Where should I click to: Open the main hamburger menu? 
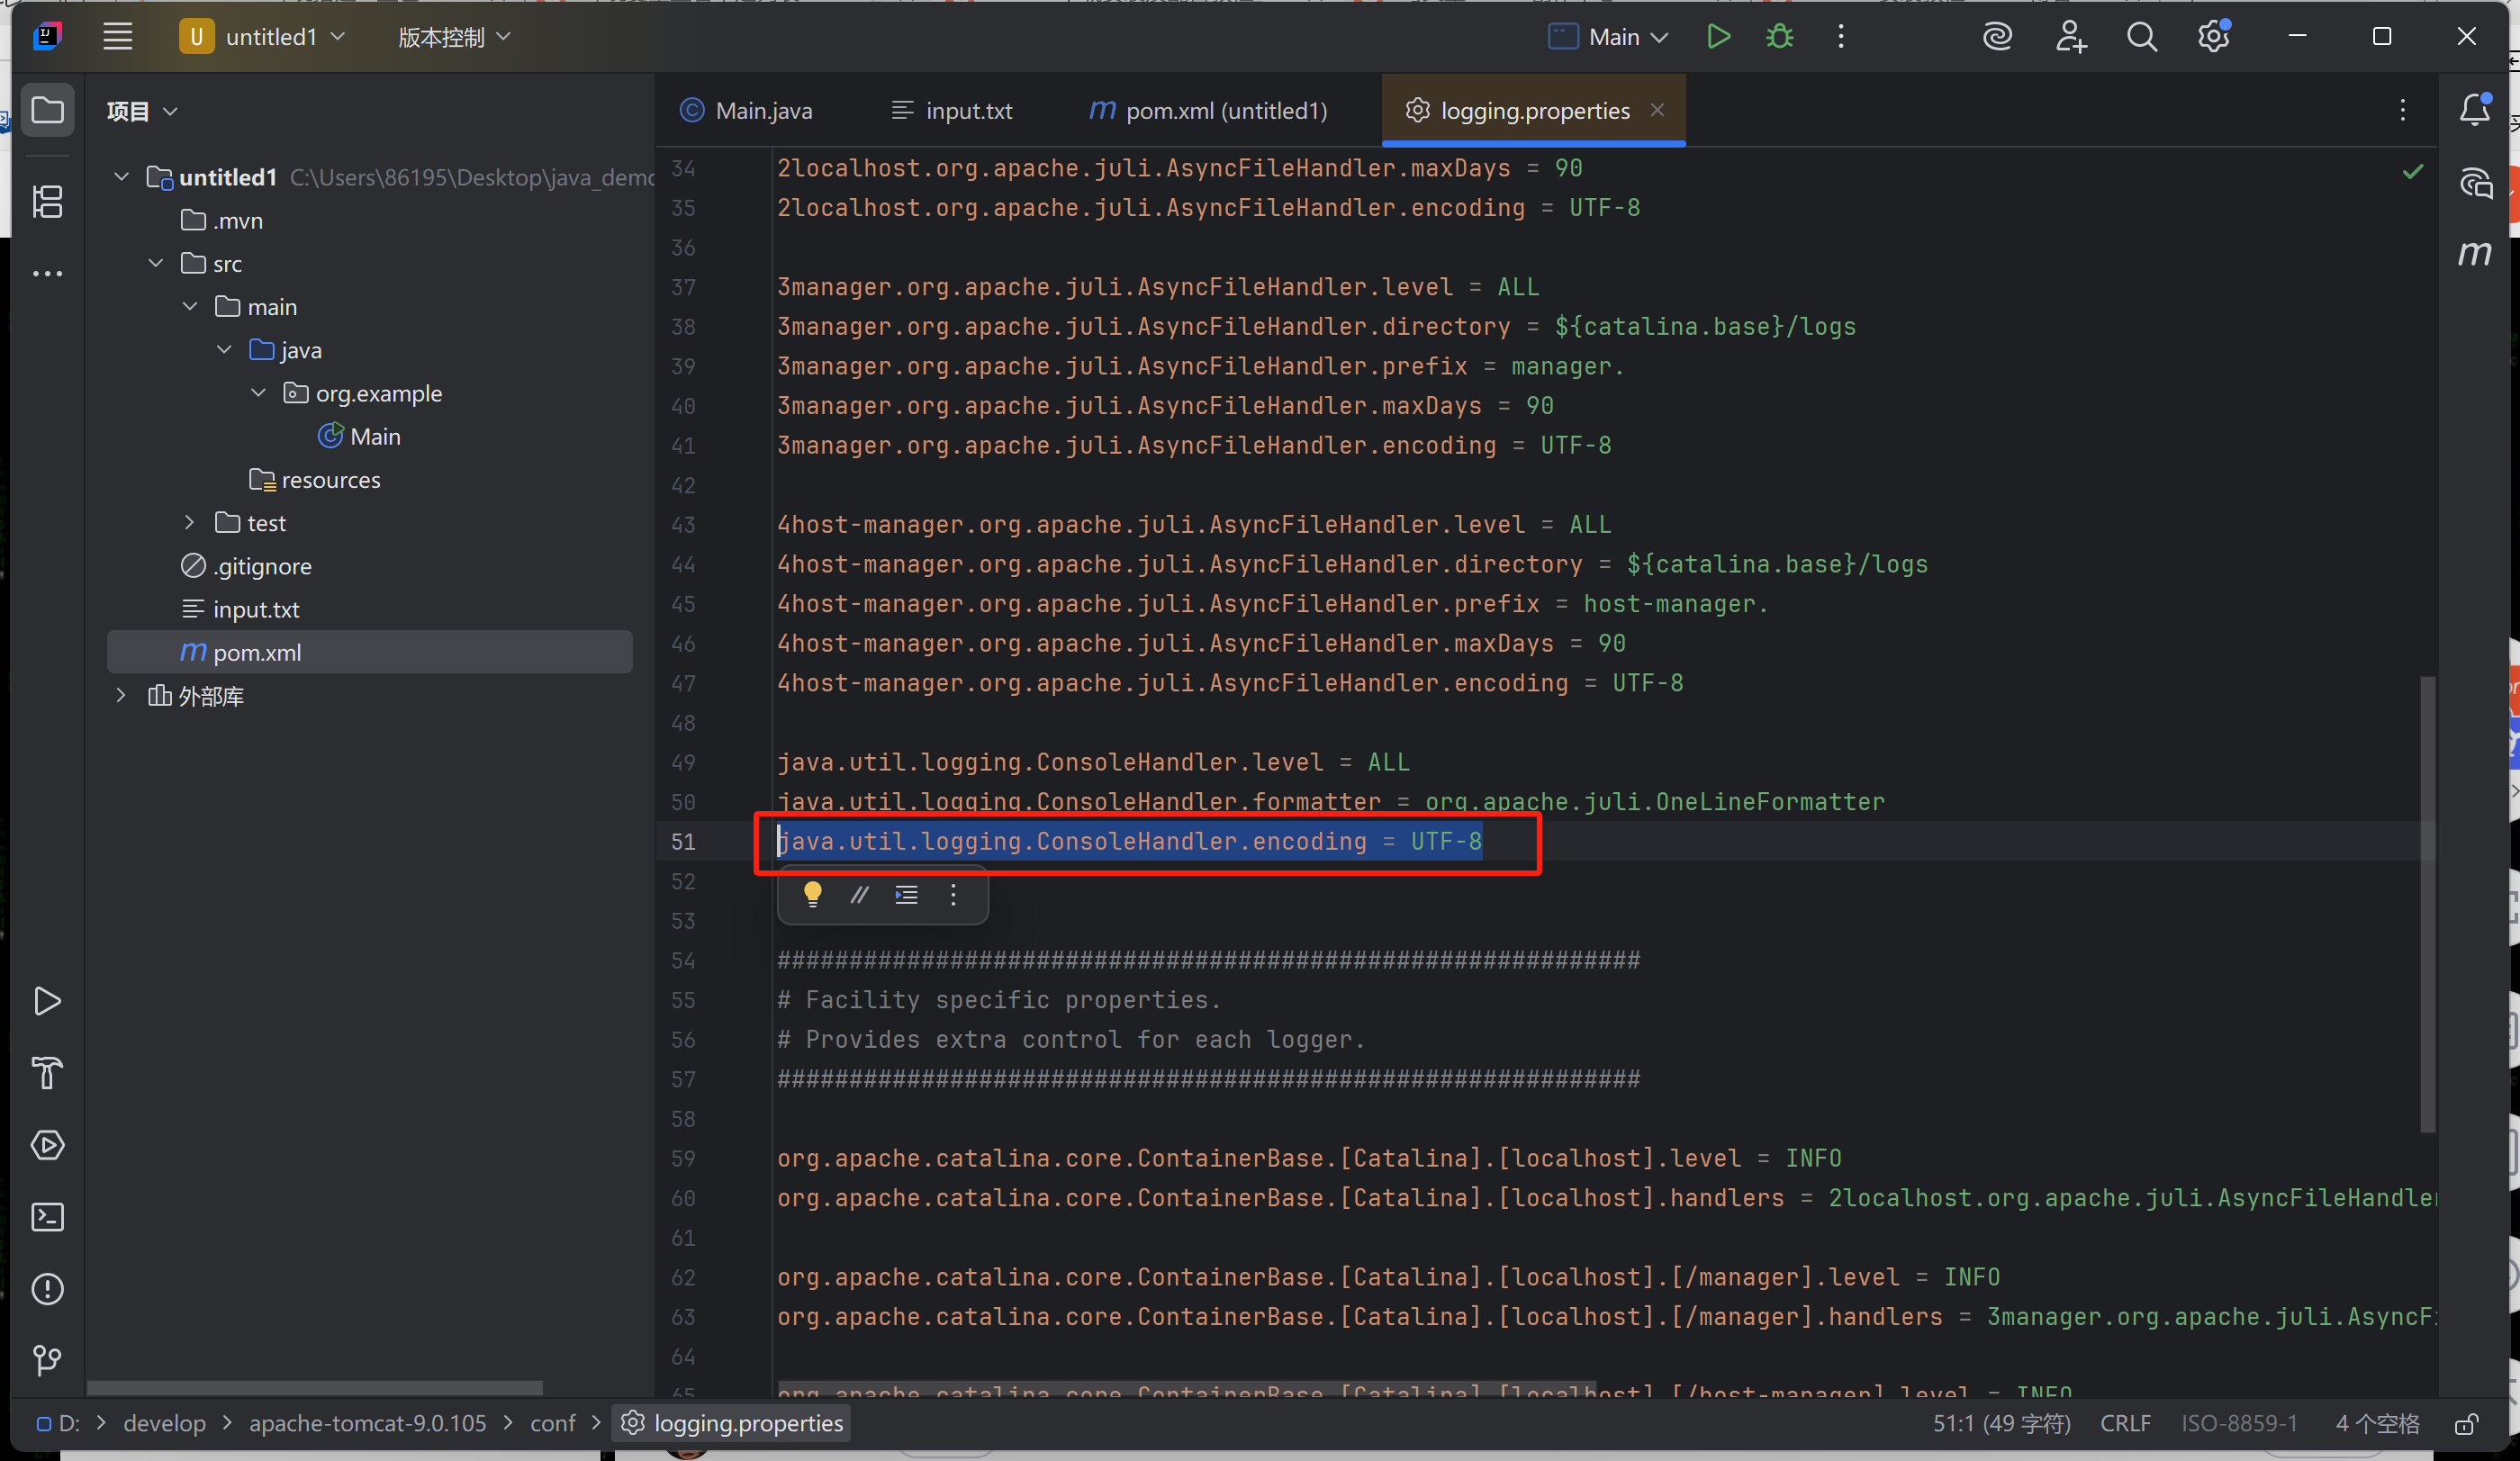(x=117, y=36)
